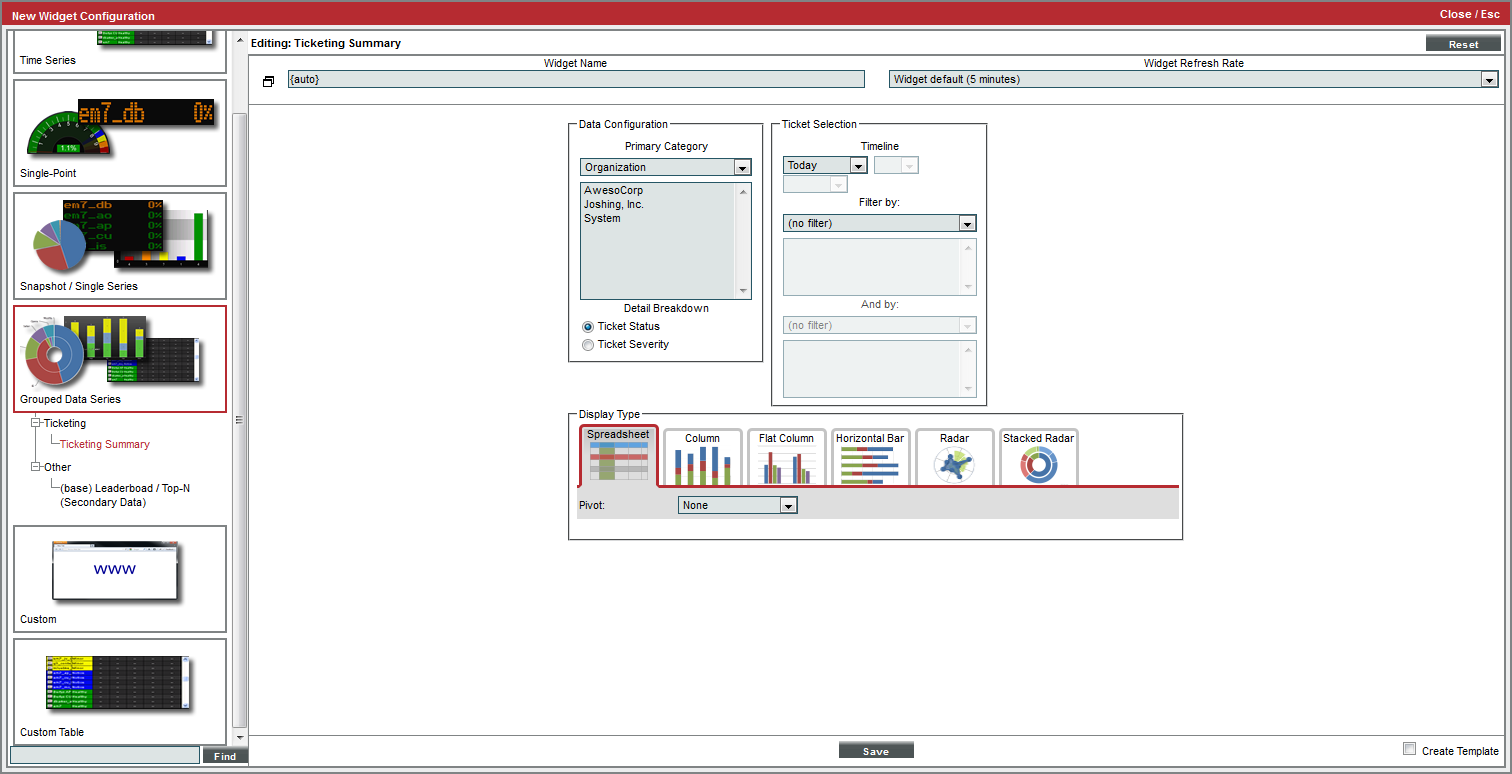Select the Stacked Radar chart icon

(x=1038, y=463)
